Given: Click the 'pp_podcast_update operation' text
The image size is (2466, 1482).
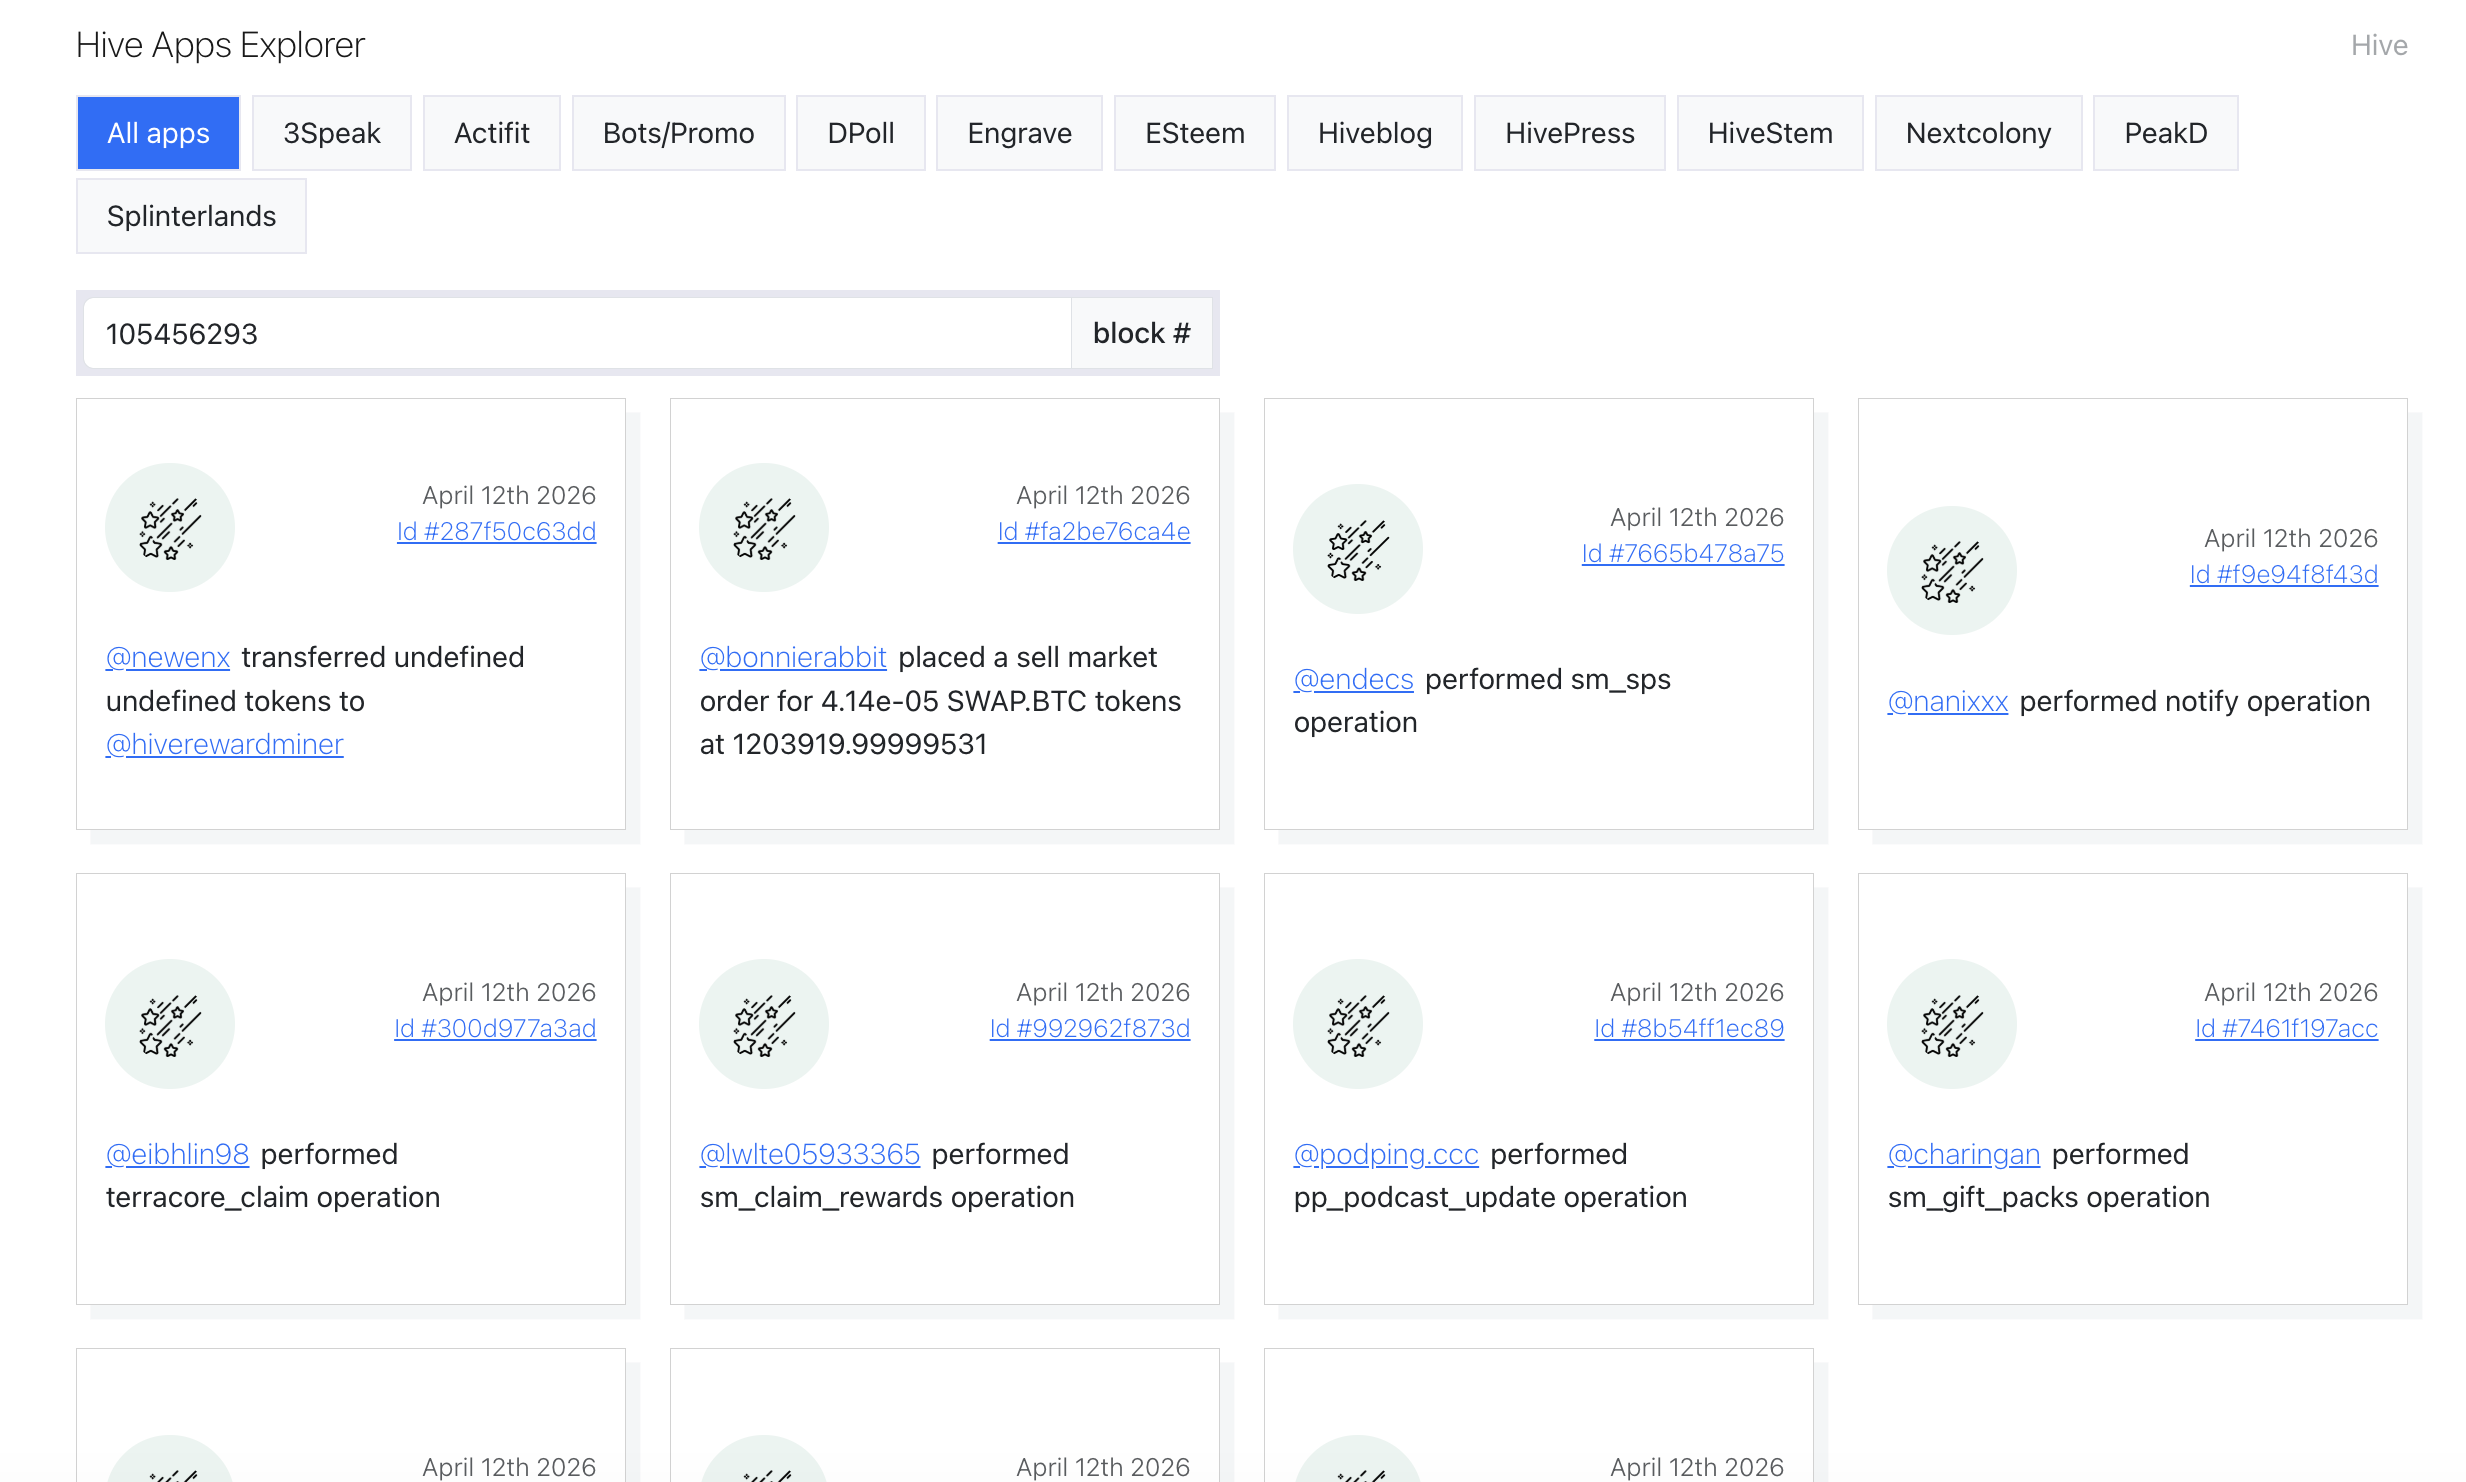Looking at the screenshot, I should pos(1491,1197).
